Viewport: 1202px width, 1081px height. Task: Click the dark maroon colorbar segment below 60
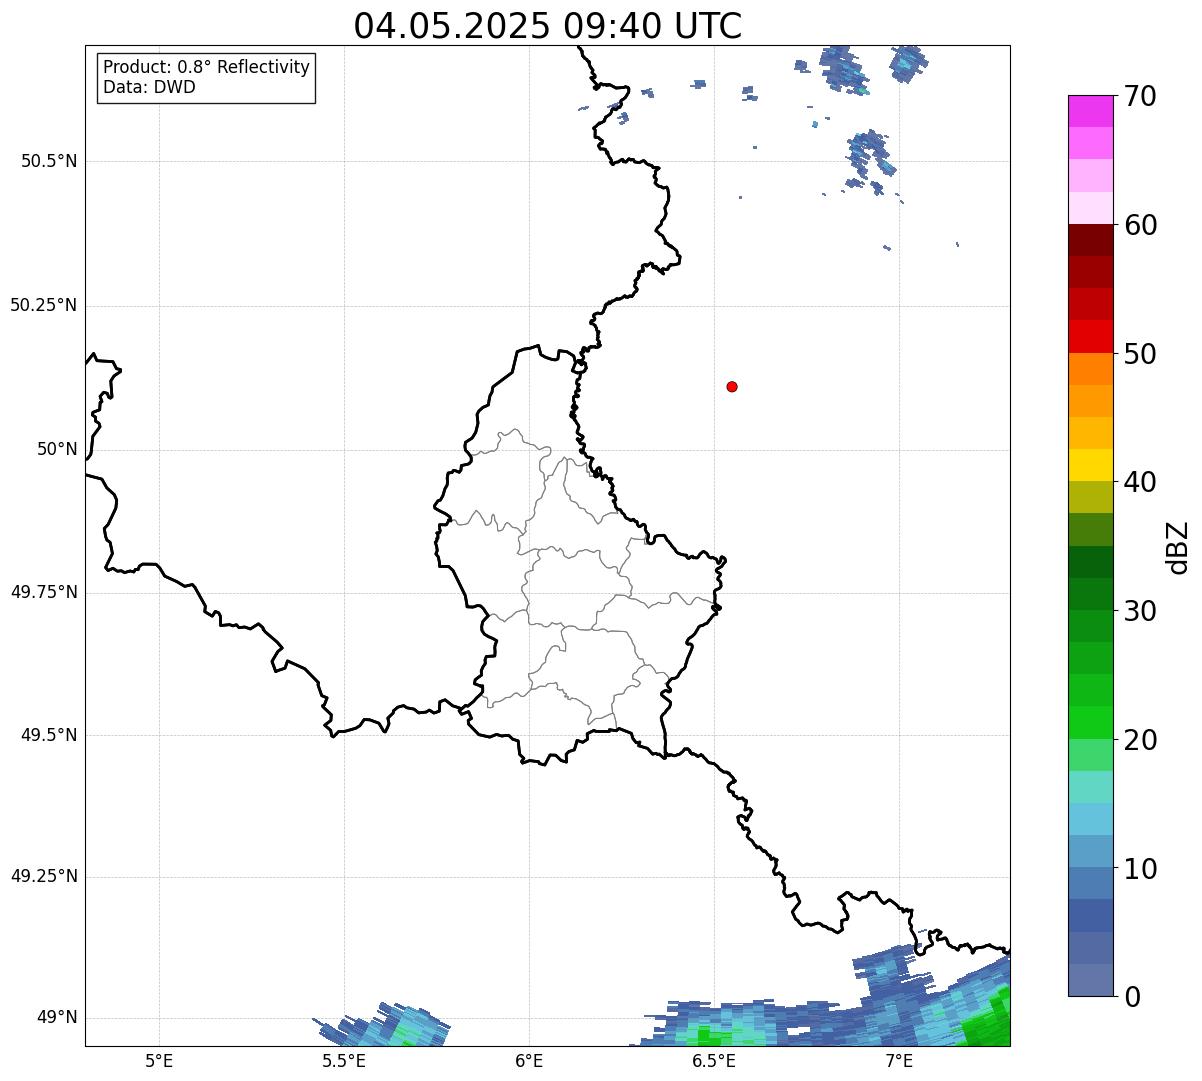click(x=1091, y=240)
